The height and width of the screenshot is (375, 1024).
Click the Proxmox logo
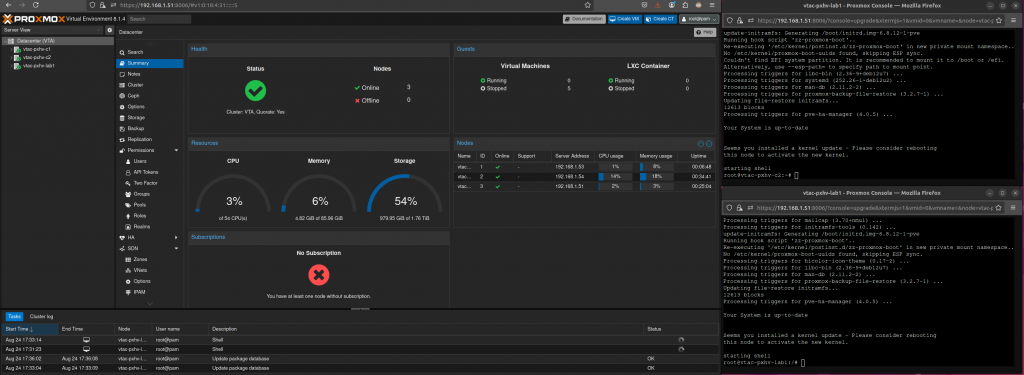coord(33,19)
